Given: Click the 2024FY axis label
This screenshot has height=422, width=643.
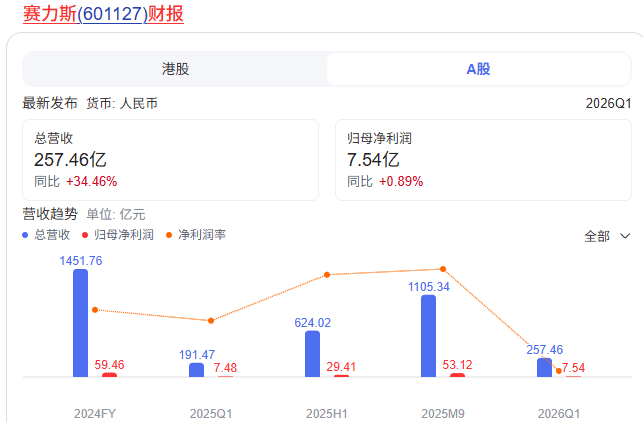Looking at the screenshot, I should point(95,413).
